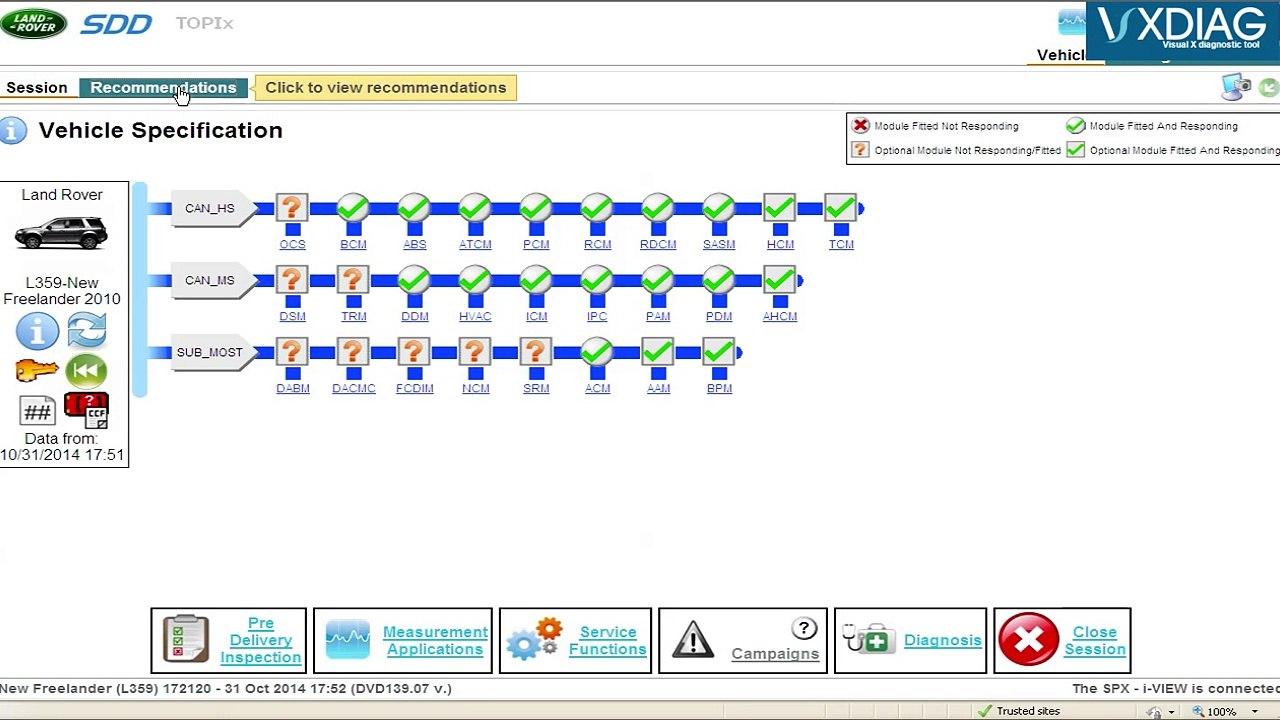This screenshot has width=1280, height=720.
Task: Refresh vehicle data with the blue arrows icon
Action: click(86, 331)
